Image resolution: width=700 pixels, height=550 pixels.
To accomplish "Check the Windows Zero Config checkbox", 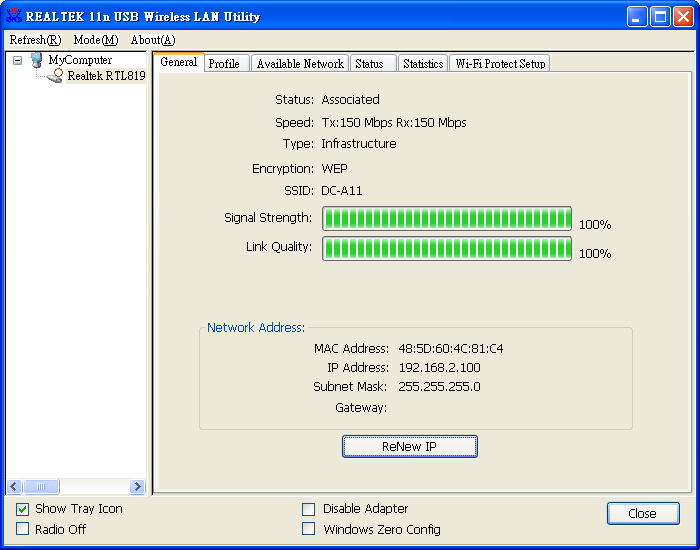I will pos(308,529).
